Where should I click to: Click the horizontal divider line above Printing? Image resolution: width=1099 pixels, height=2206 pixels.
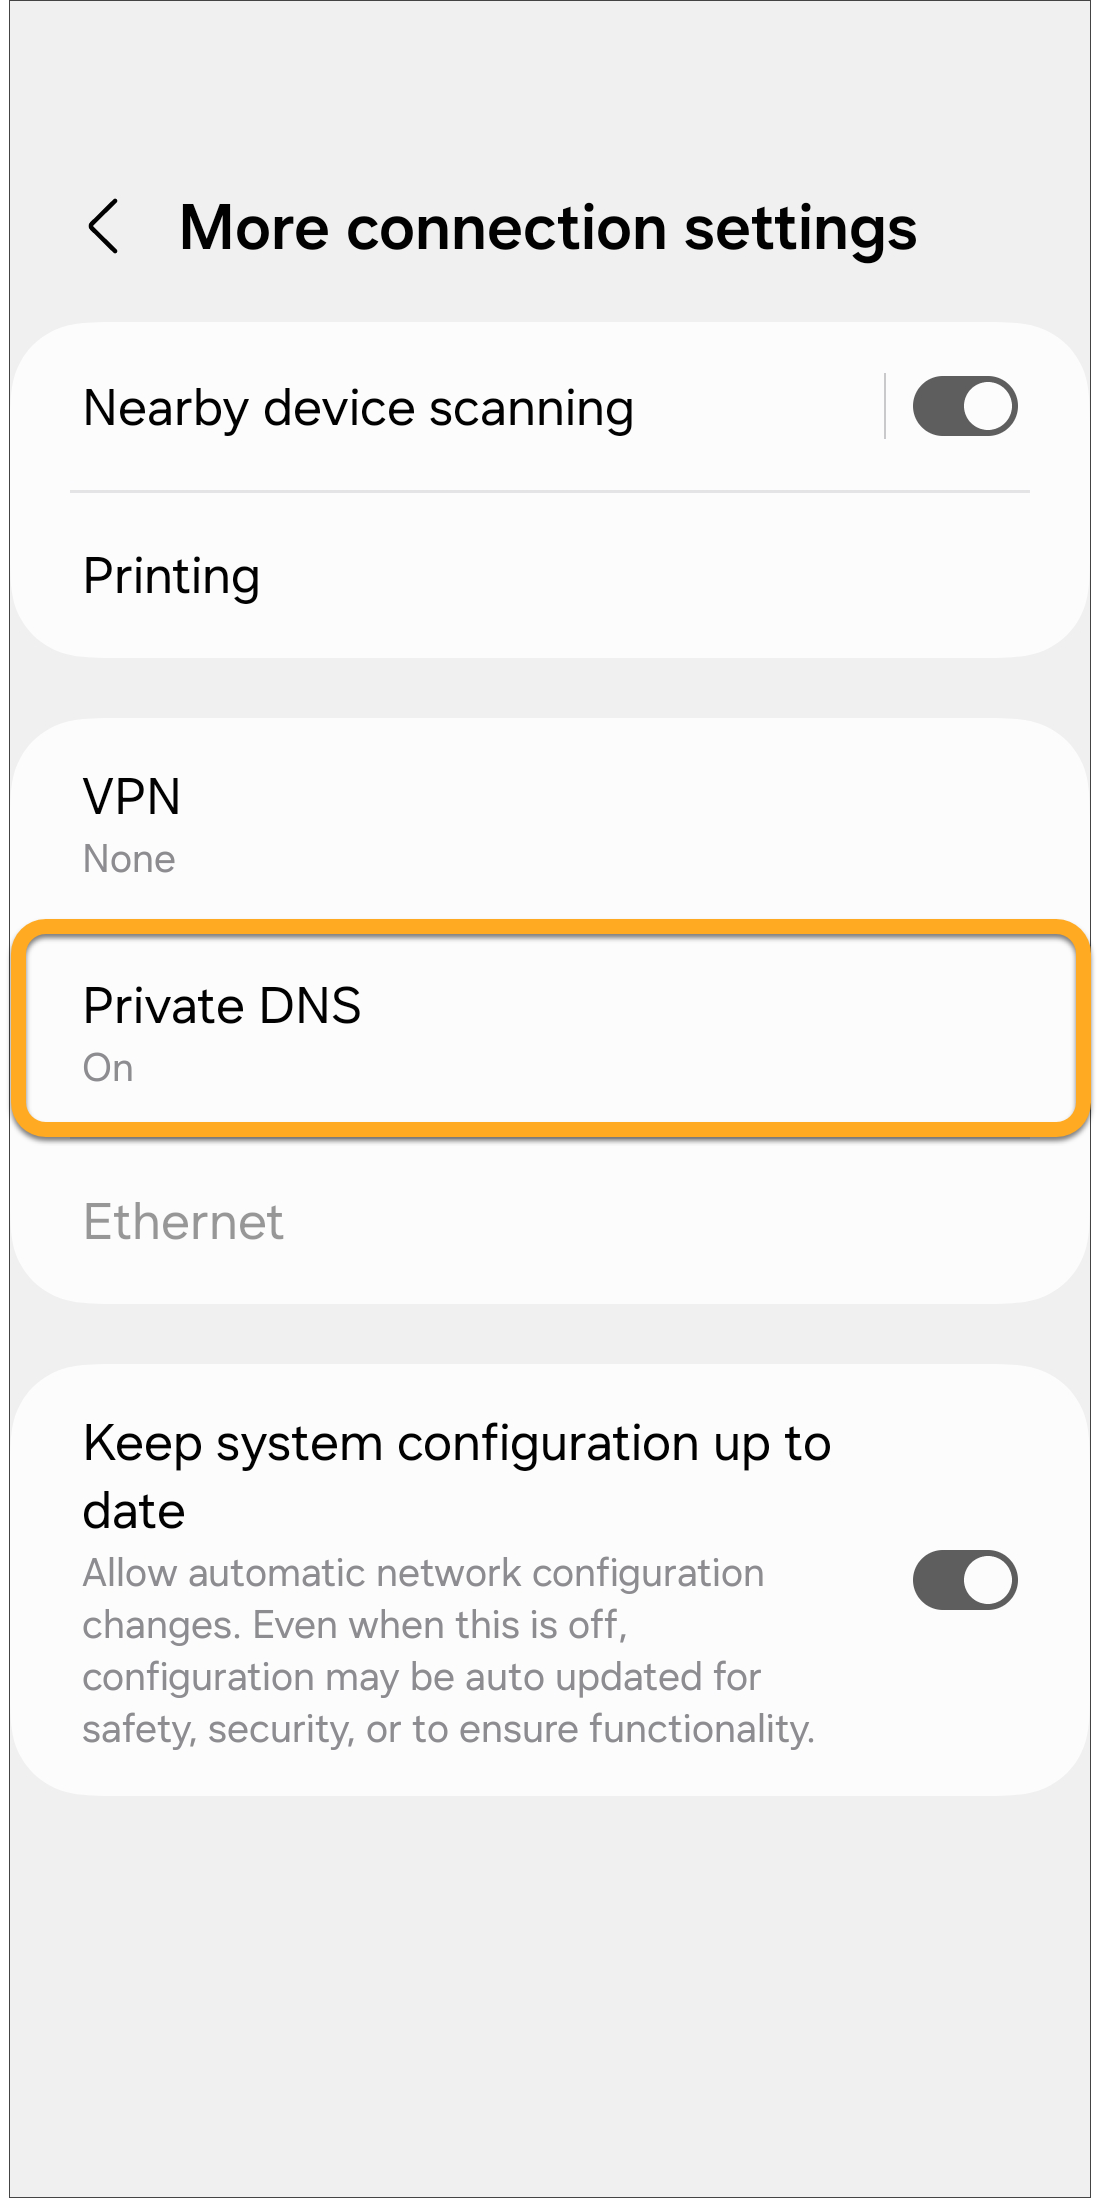(550, 491)
